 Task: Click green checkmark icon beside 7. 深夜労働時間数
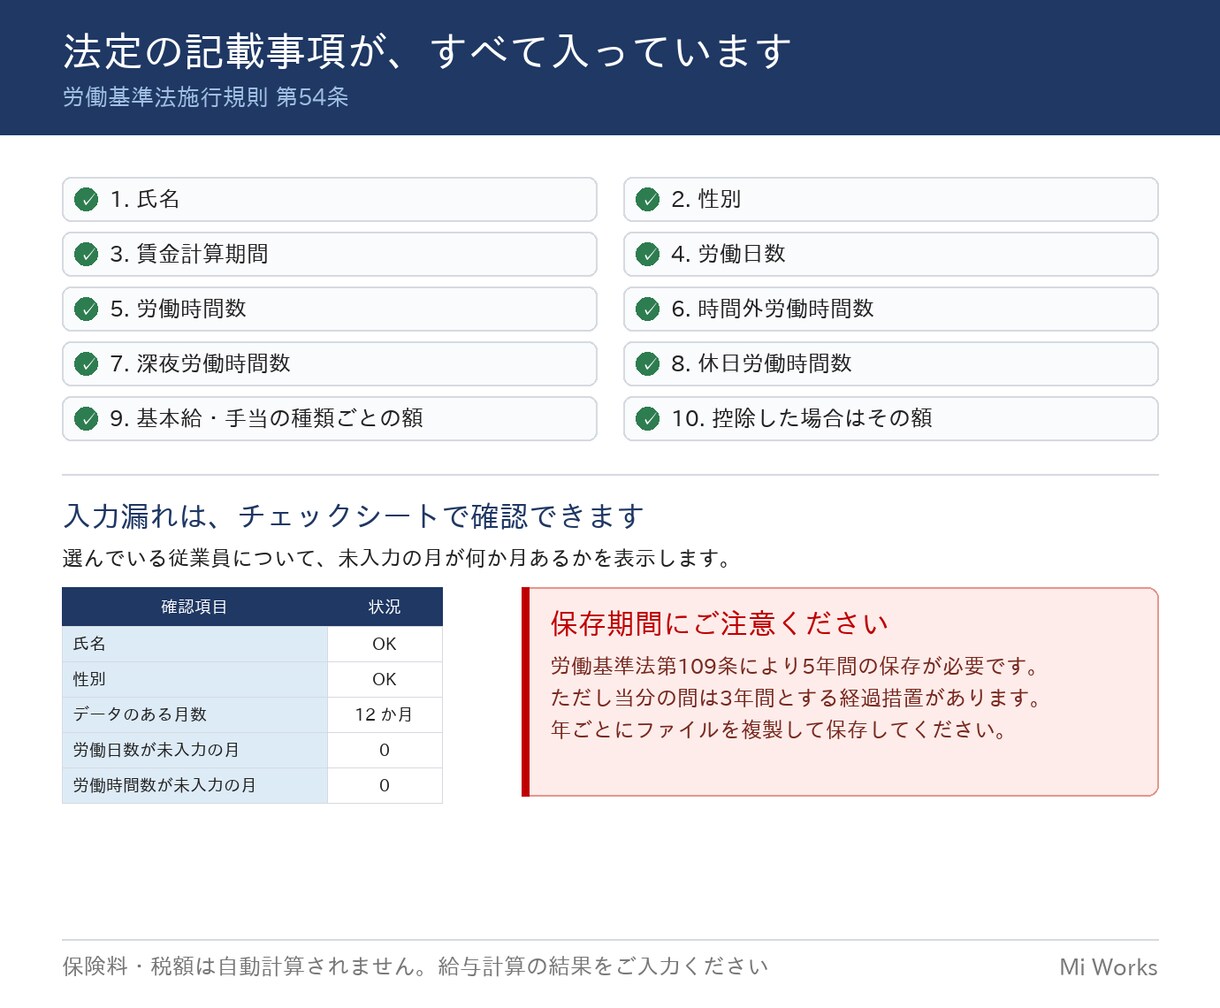click(x=87, y=363)
